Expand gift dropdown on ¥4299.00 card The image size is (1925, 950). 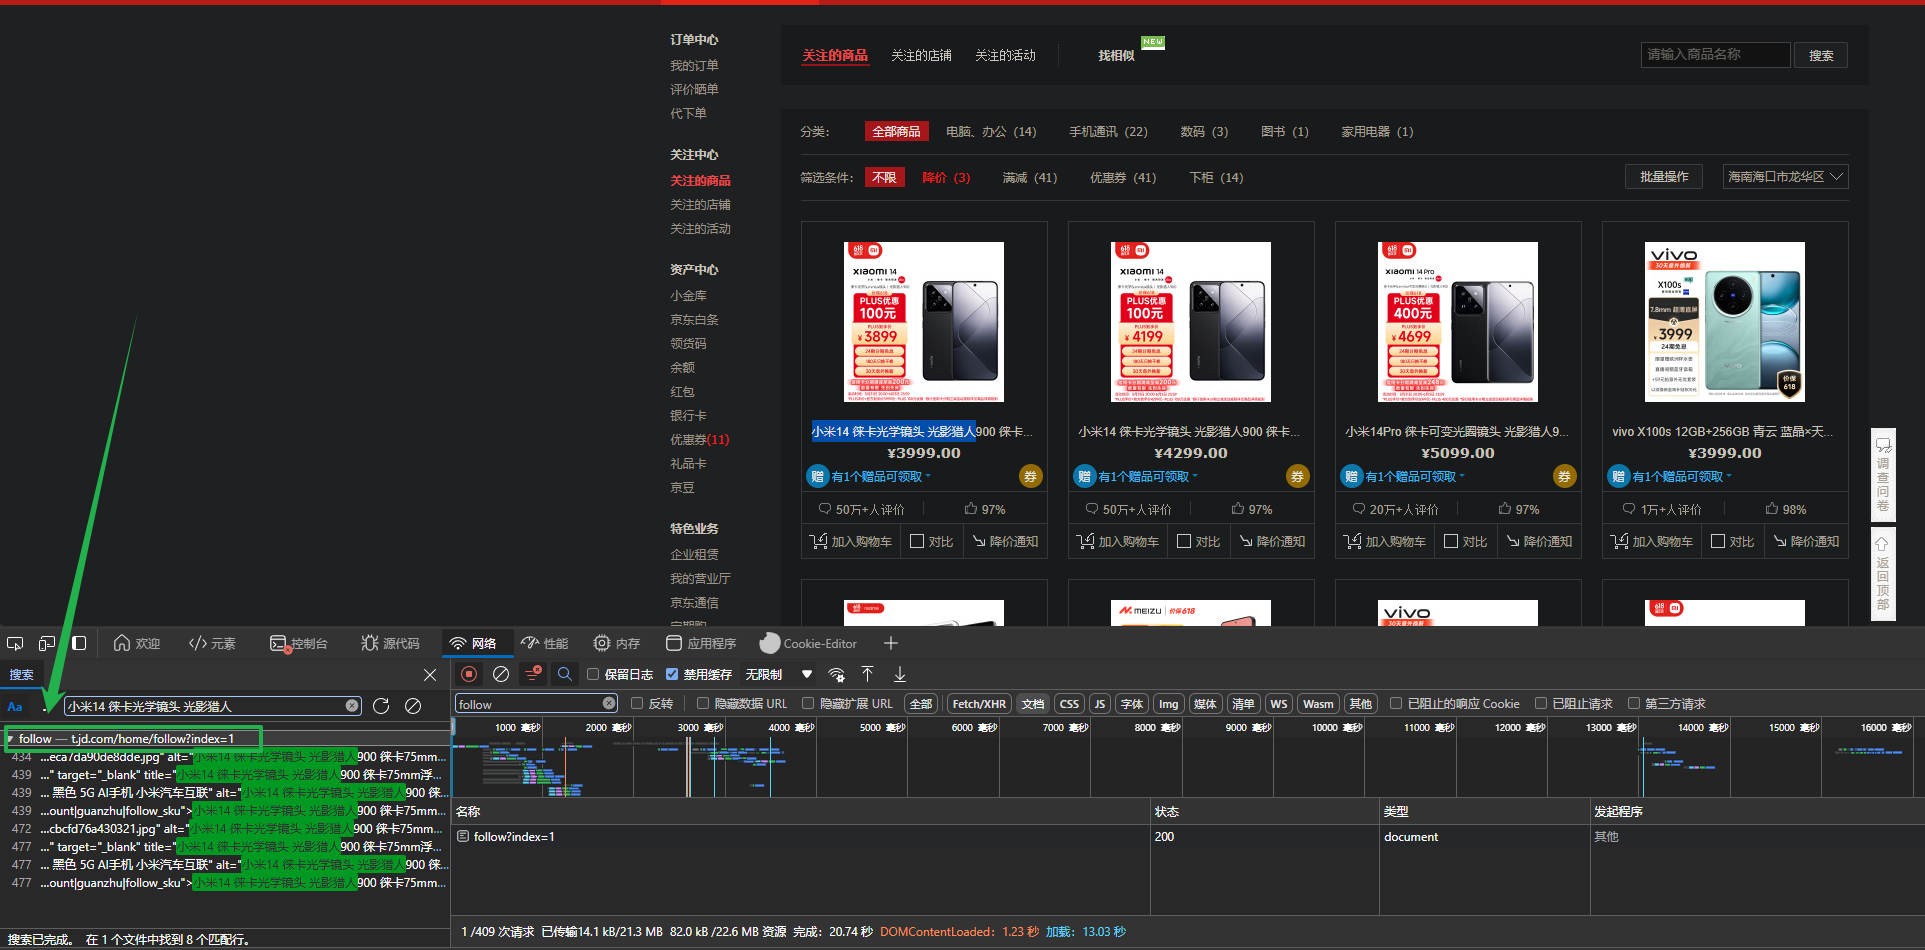(x=1195, y=476)
